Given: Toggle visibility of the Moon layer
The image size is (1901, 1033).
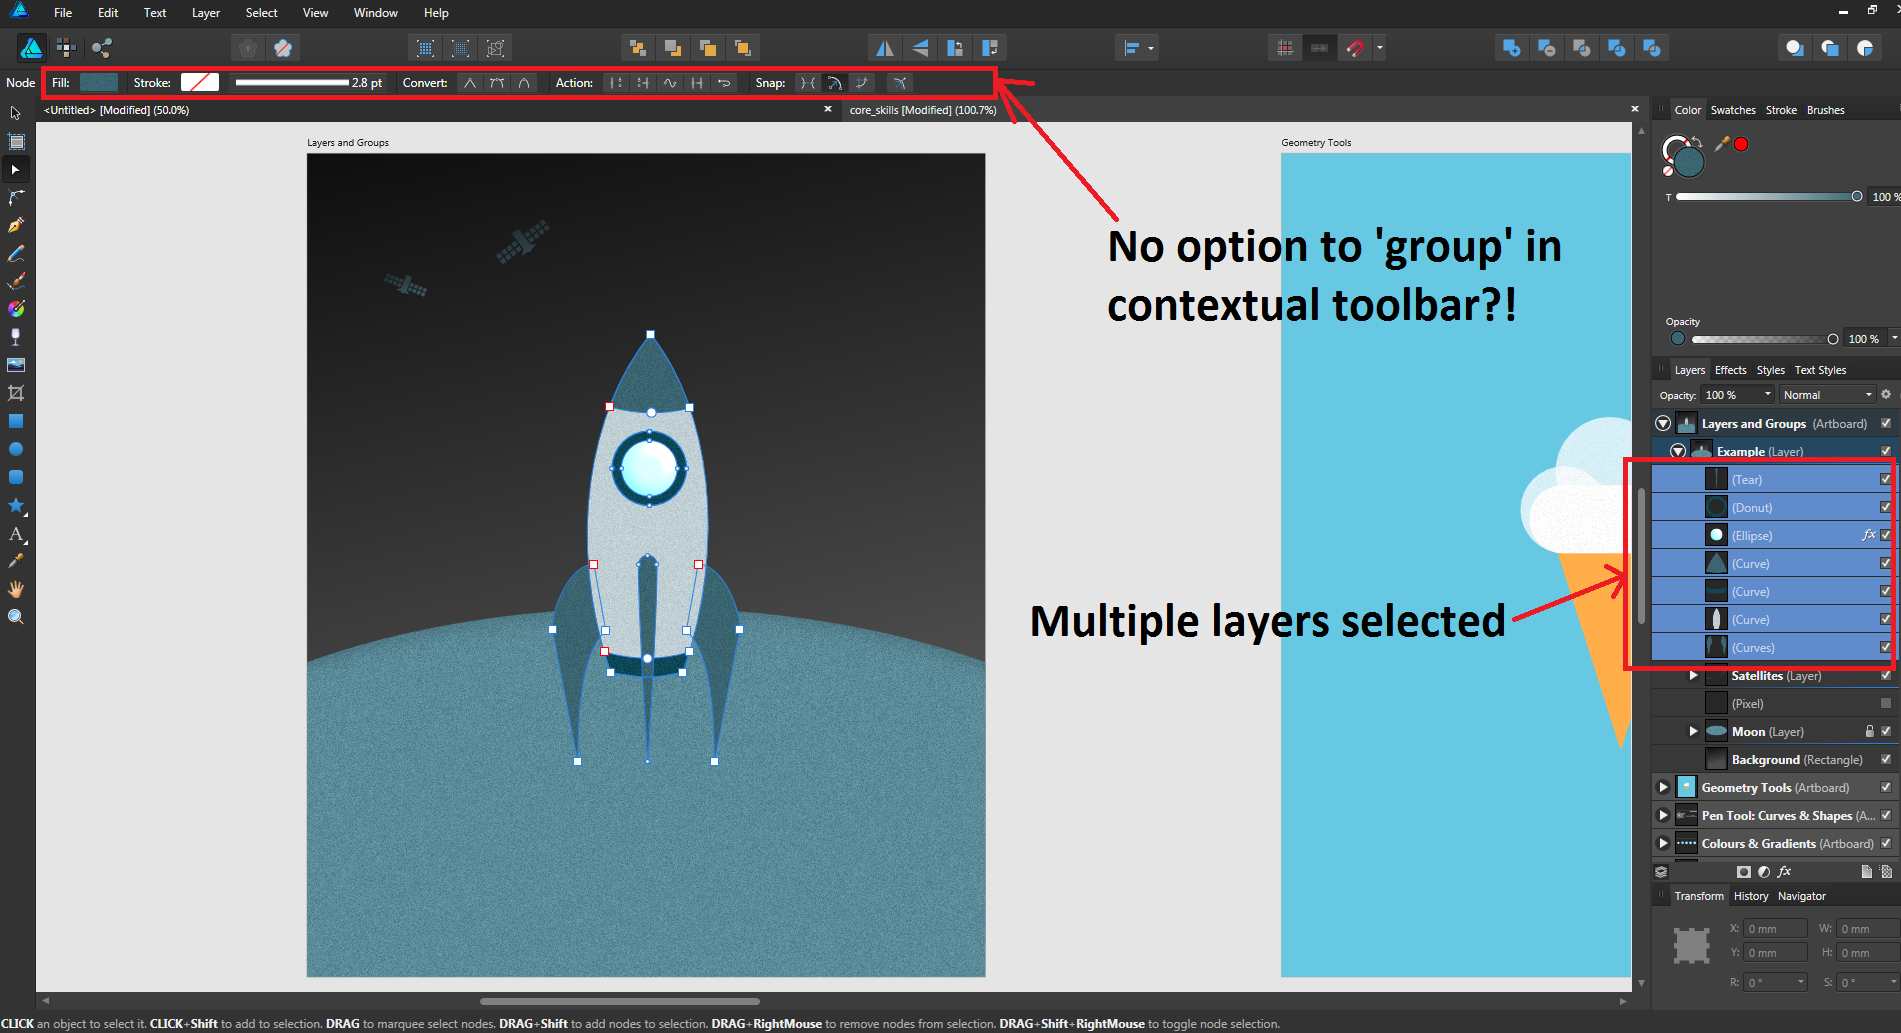Looking at the screenshot, I should click(1885, 731).
